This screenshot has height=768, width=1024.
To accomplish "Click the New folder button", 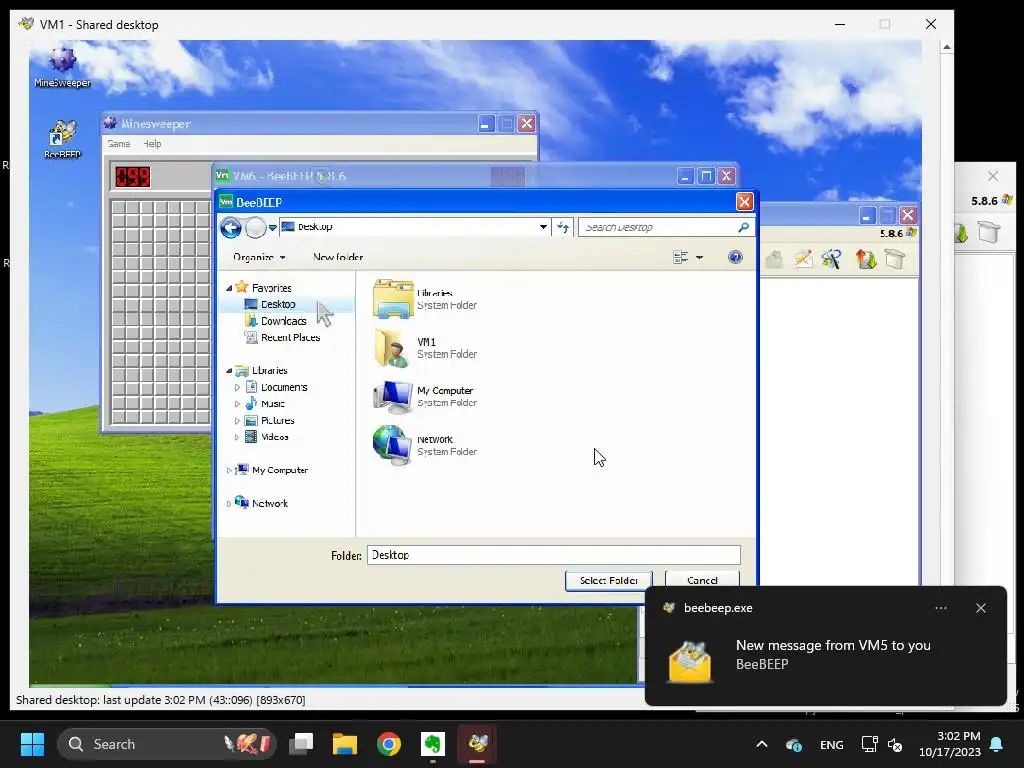I will [x=338, y=257].
